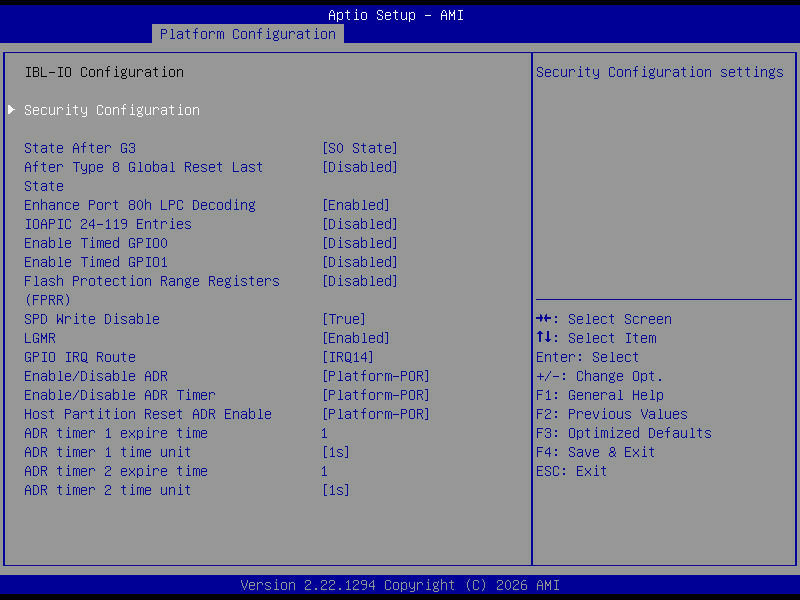Edit the ADR timer 1 expire value
Screen dimensions: 800x600
pos(324,433)
